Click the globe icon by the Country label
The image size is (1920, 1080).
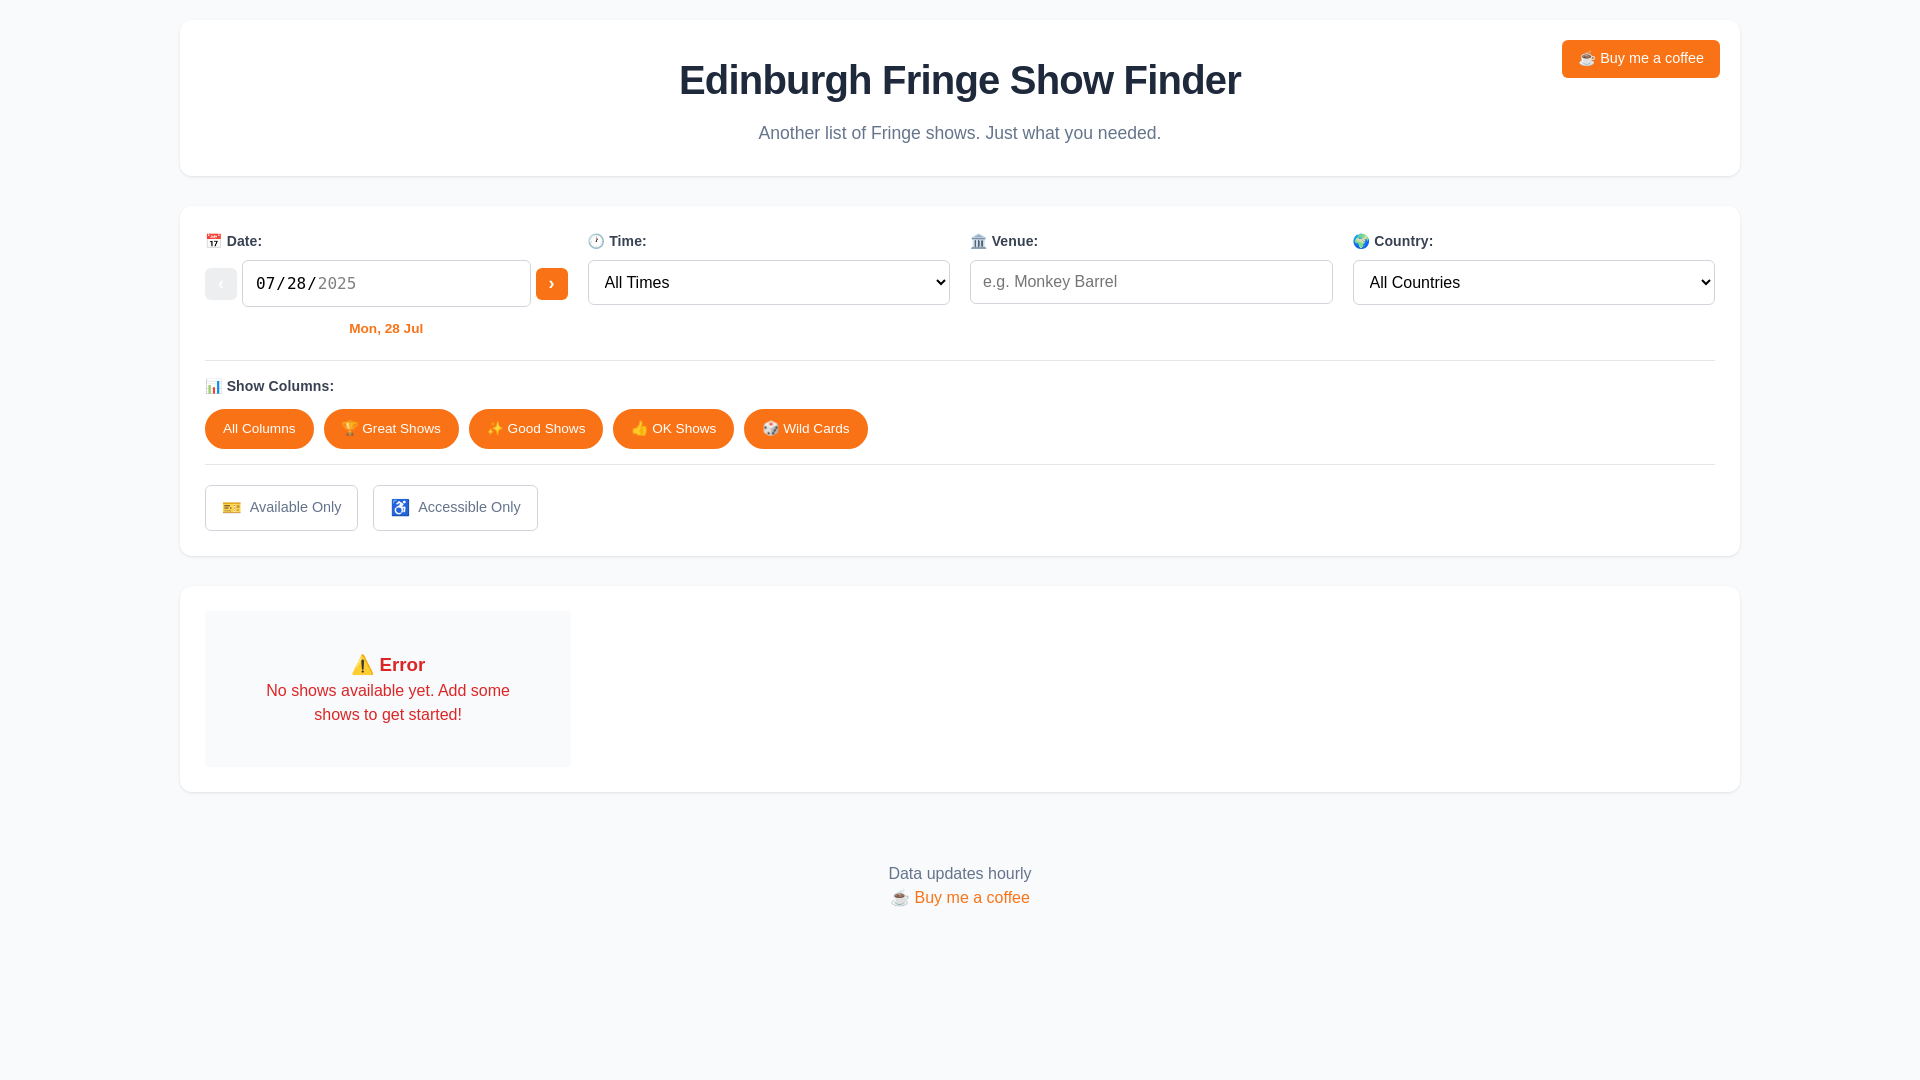tap(1361, 241)
